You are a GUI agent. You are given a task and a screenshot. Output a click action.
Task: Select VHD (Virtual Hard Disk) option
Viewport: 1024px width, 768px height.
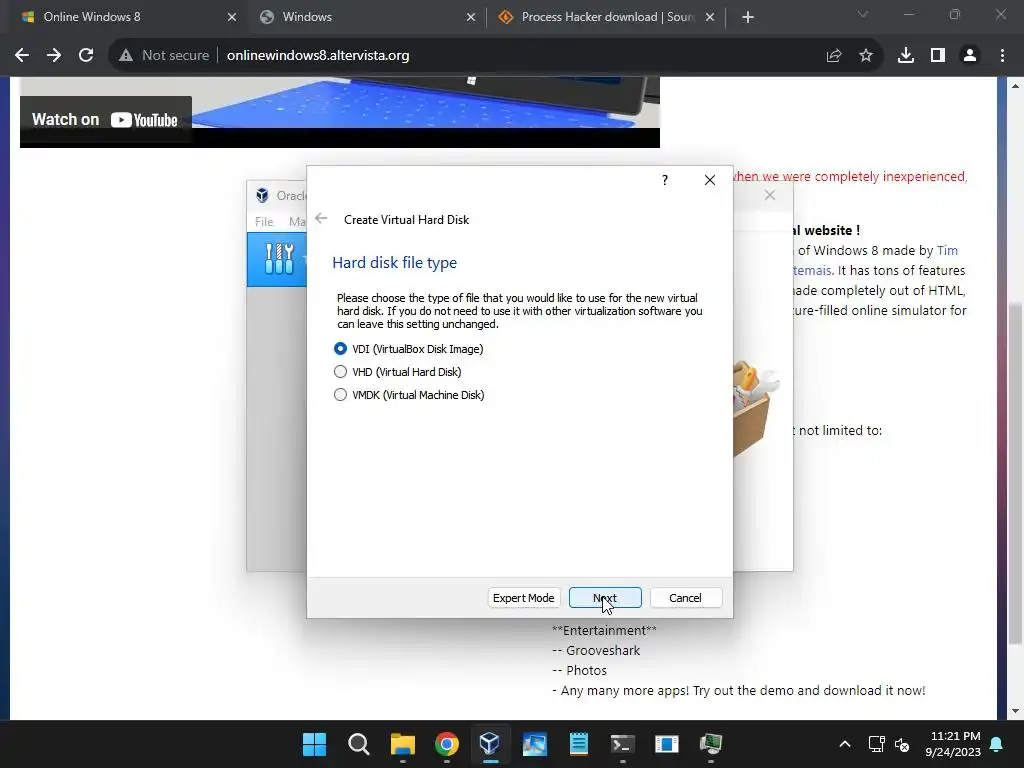(398, 372)
